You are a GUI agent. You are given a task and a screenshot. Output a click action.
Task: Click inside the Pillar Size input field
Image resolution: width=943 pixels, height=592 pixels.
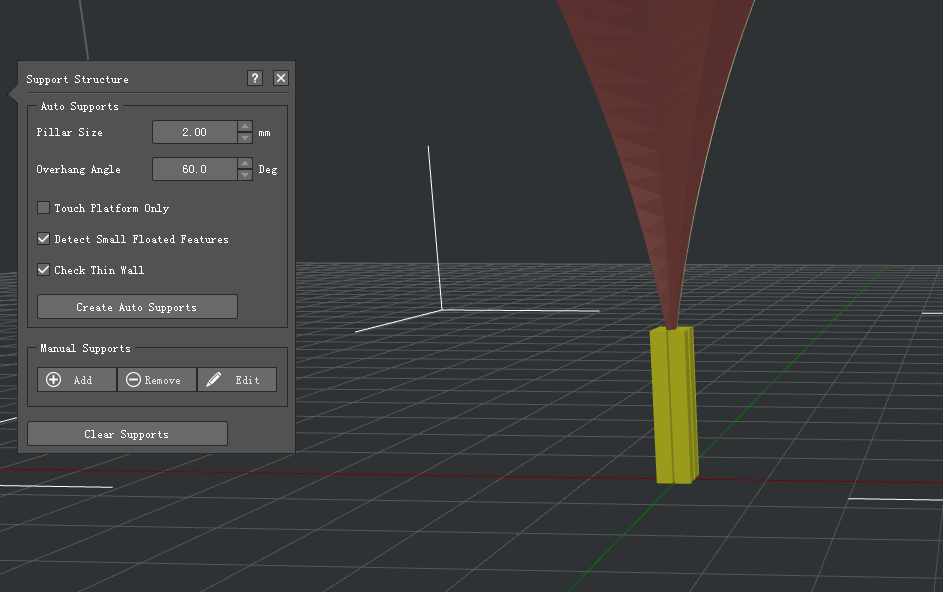click(195, 131)
